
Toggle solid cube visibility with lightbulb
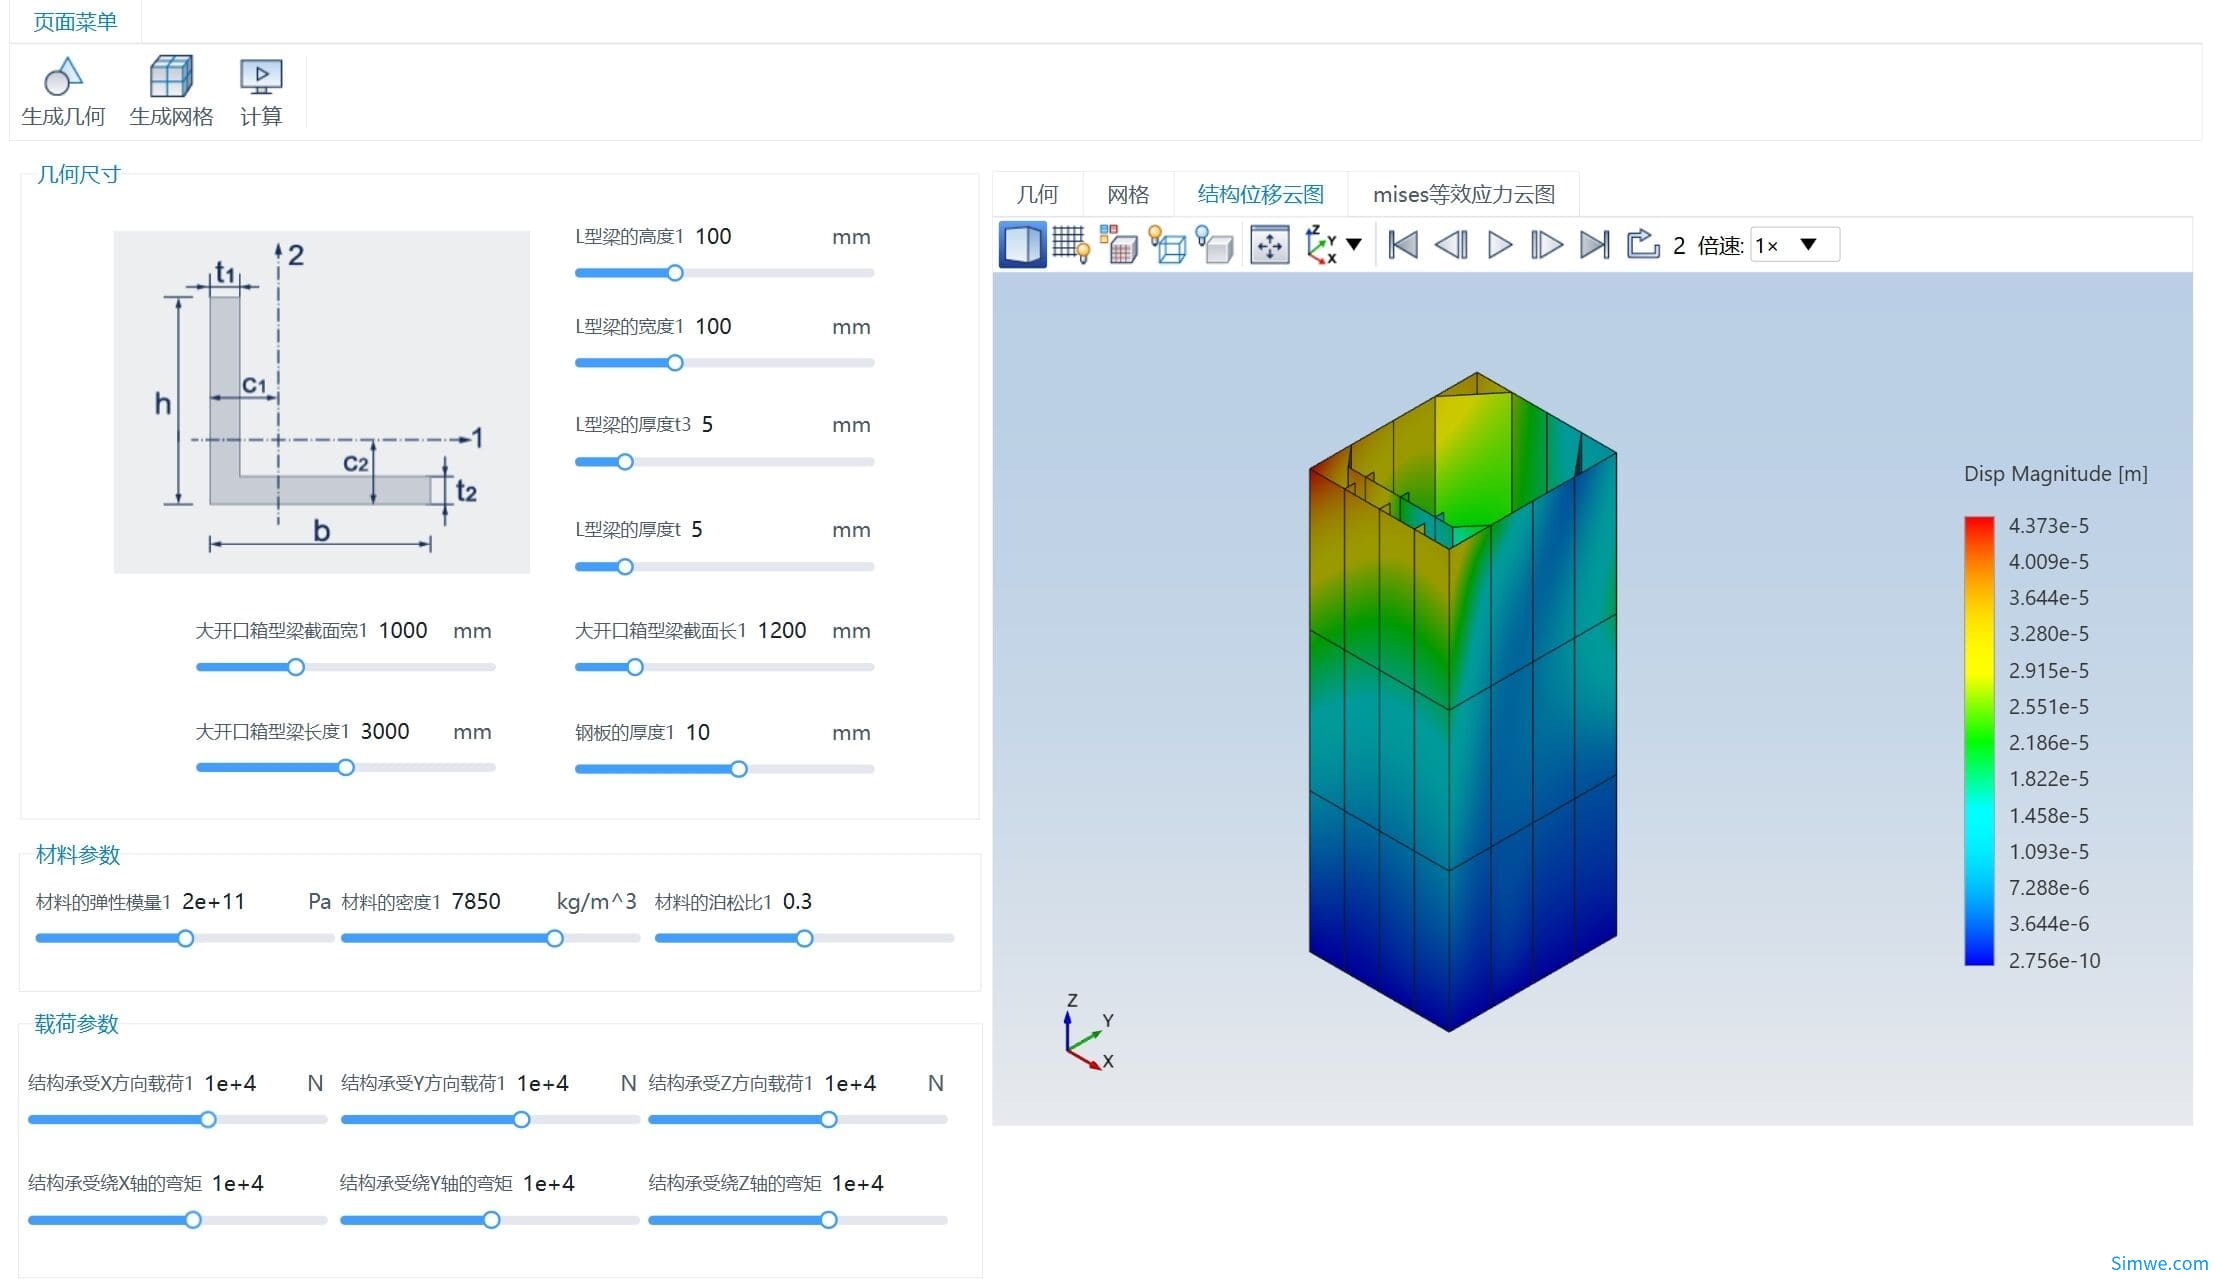(x=1215, y=245)
